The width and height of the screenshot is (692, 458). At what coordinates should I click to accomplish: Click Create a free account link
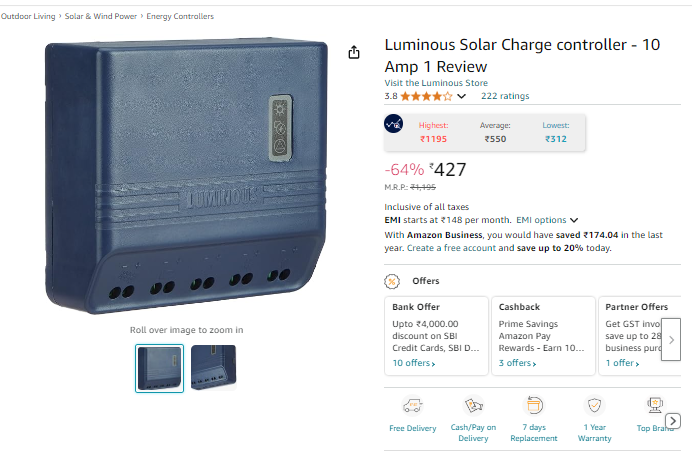(451, 248)
